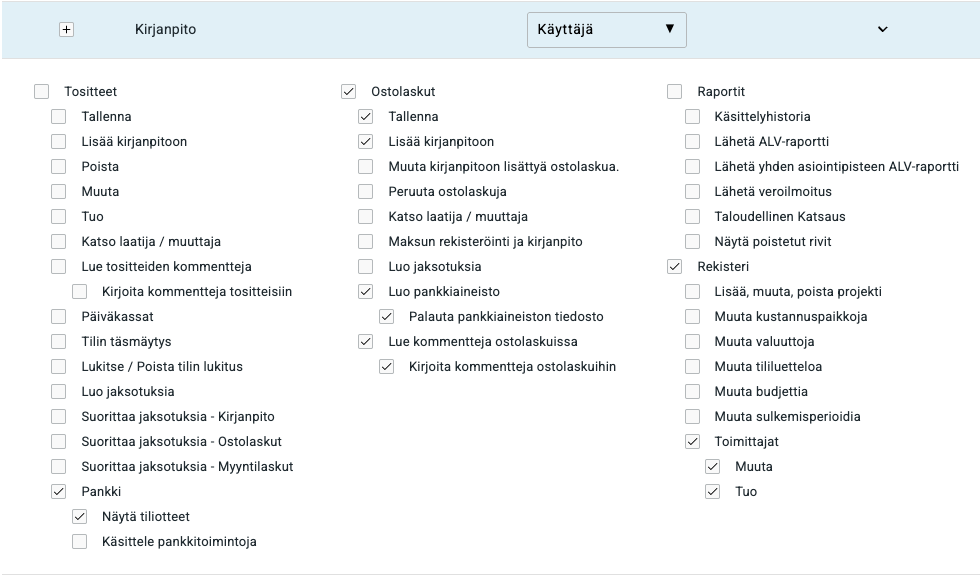Image resolution: width=980 pixels, height=576 pixels.
Task: Tick the Peruuta ostolaskuja checkbox
Action: (x=366, y=192)
